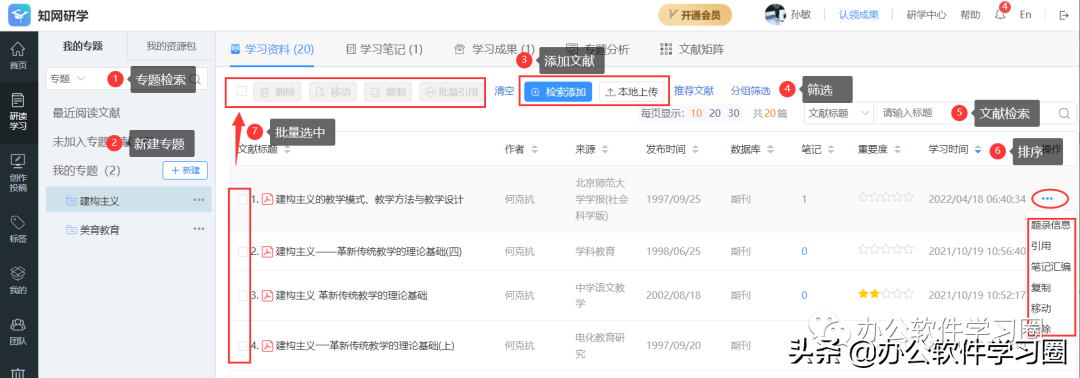1080x378 pixels.
Task: Sort by 发布时间 column arrows
Action: [694, 149]
